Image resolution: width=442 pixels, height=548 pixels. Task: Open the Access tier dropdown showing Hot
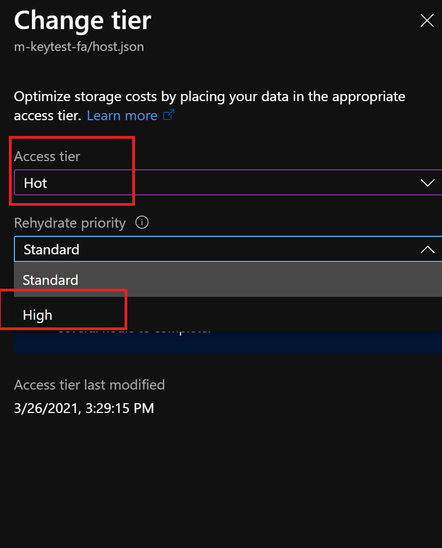click(228, 183)
